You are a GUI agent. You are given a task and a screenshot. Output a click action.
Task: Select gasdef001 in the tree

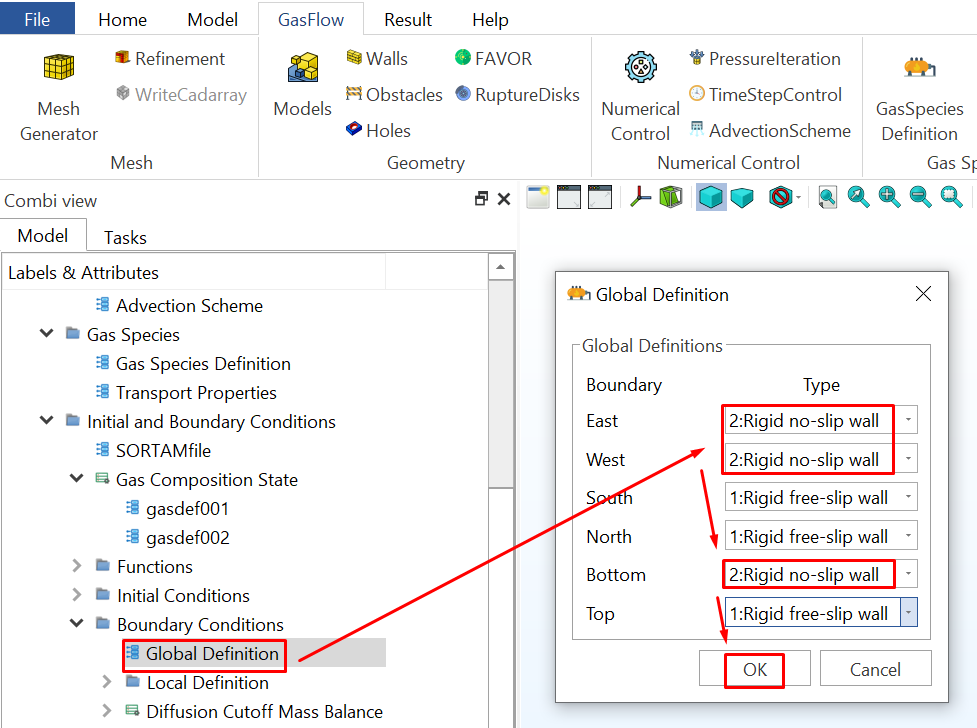tap(187, 509)
